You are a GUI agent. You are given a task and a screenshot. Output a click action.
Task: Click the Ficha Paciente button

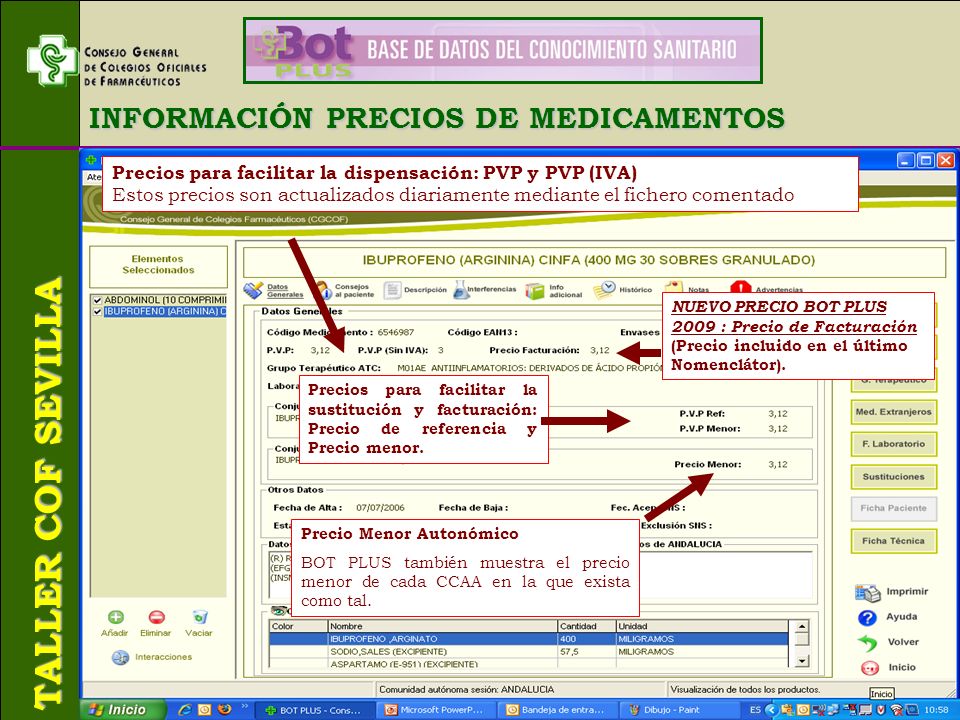893,508
